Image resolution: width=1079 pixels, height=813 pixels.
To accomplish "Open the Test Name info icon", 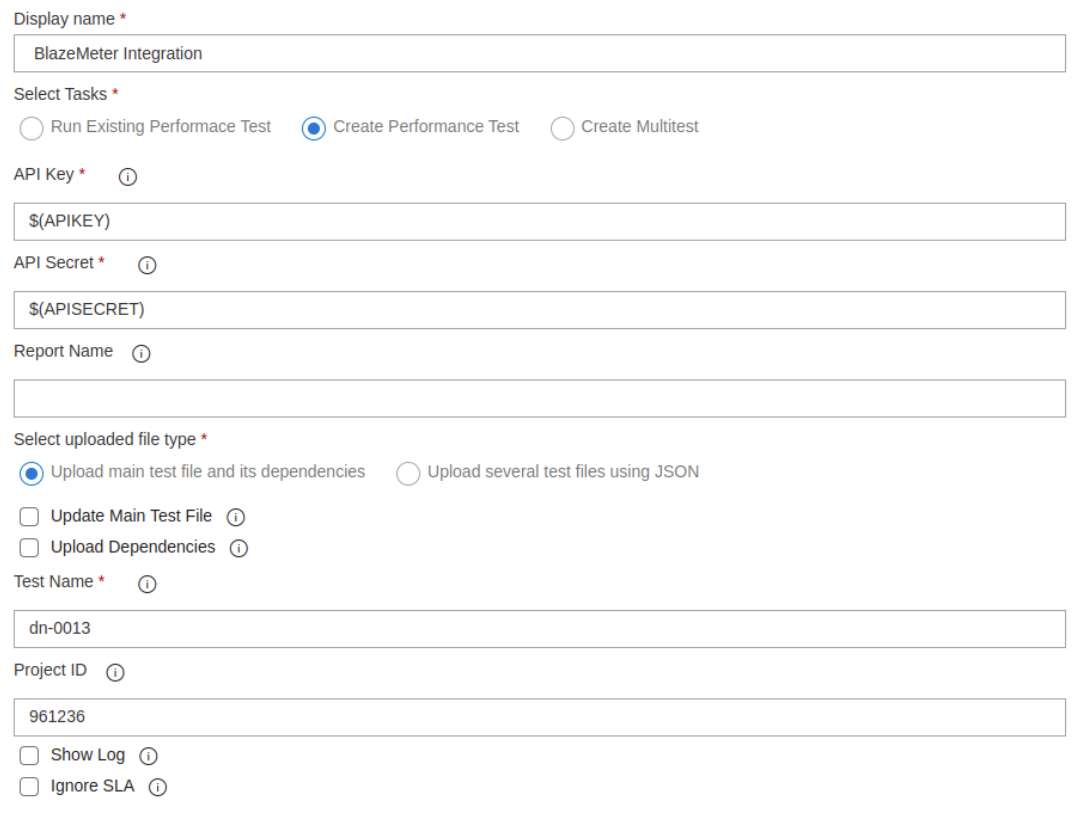I will click(x=147, y=584).
